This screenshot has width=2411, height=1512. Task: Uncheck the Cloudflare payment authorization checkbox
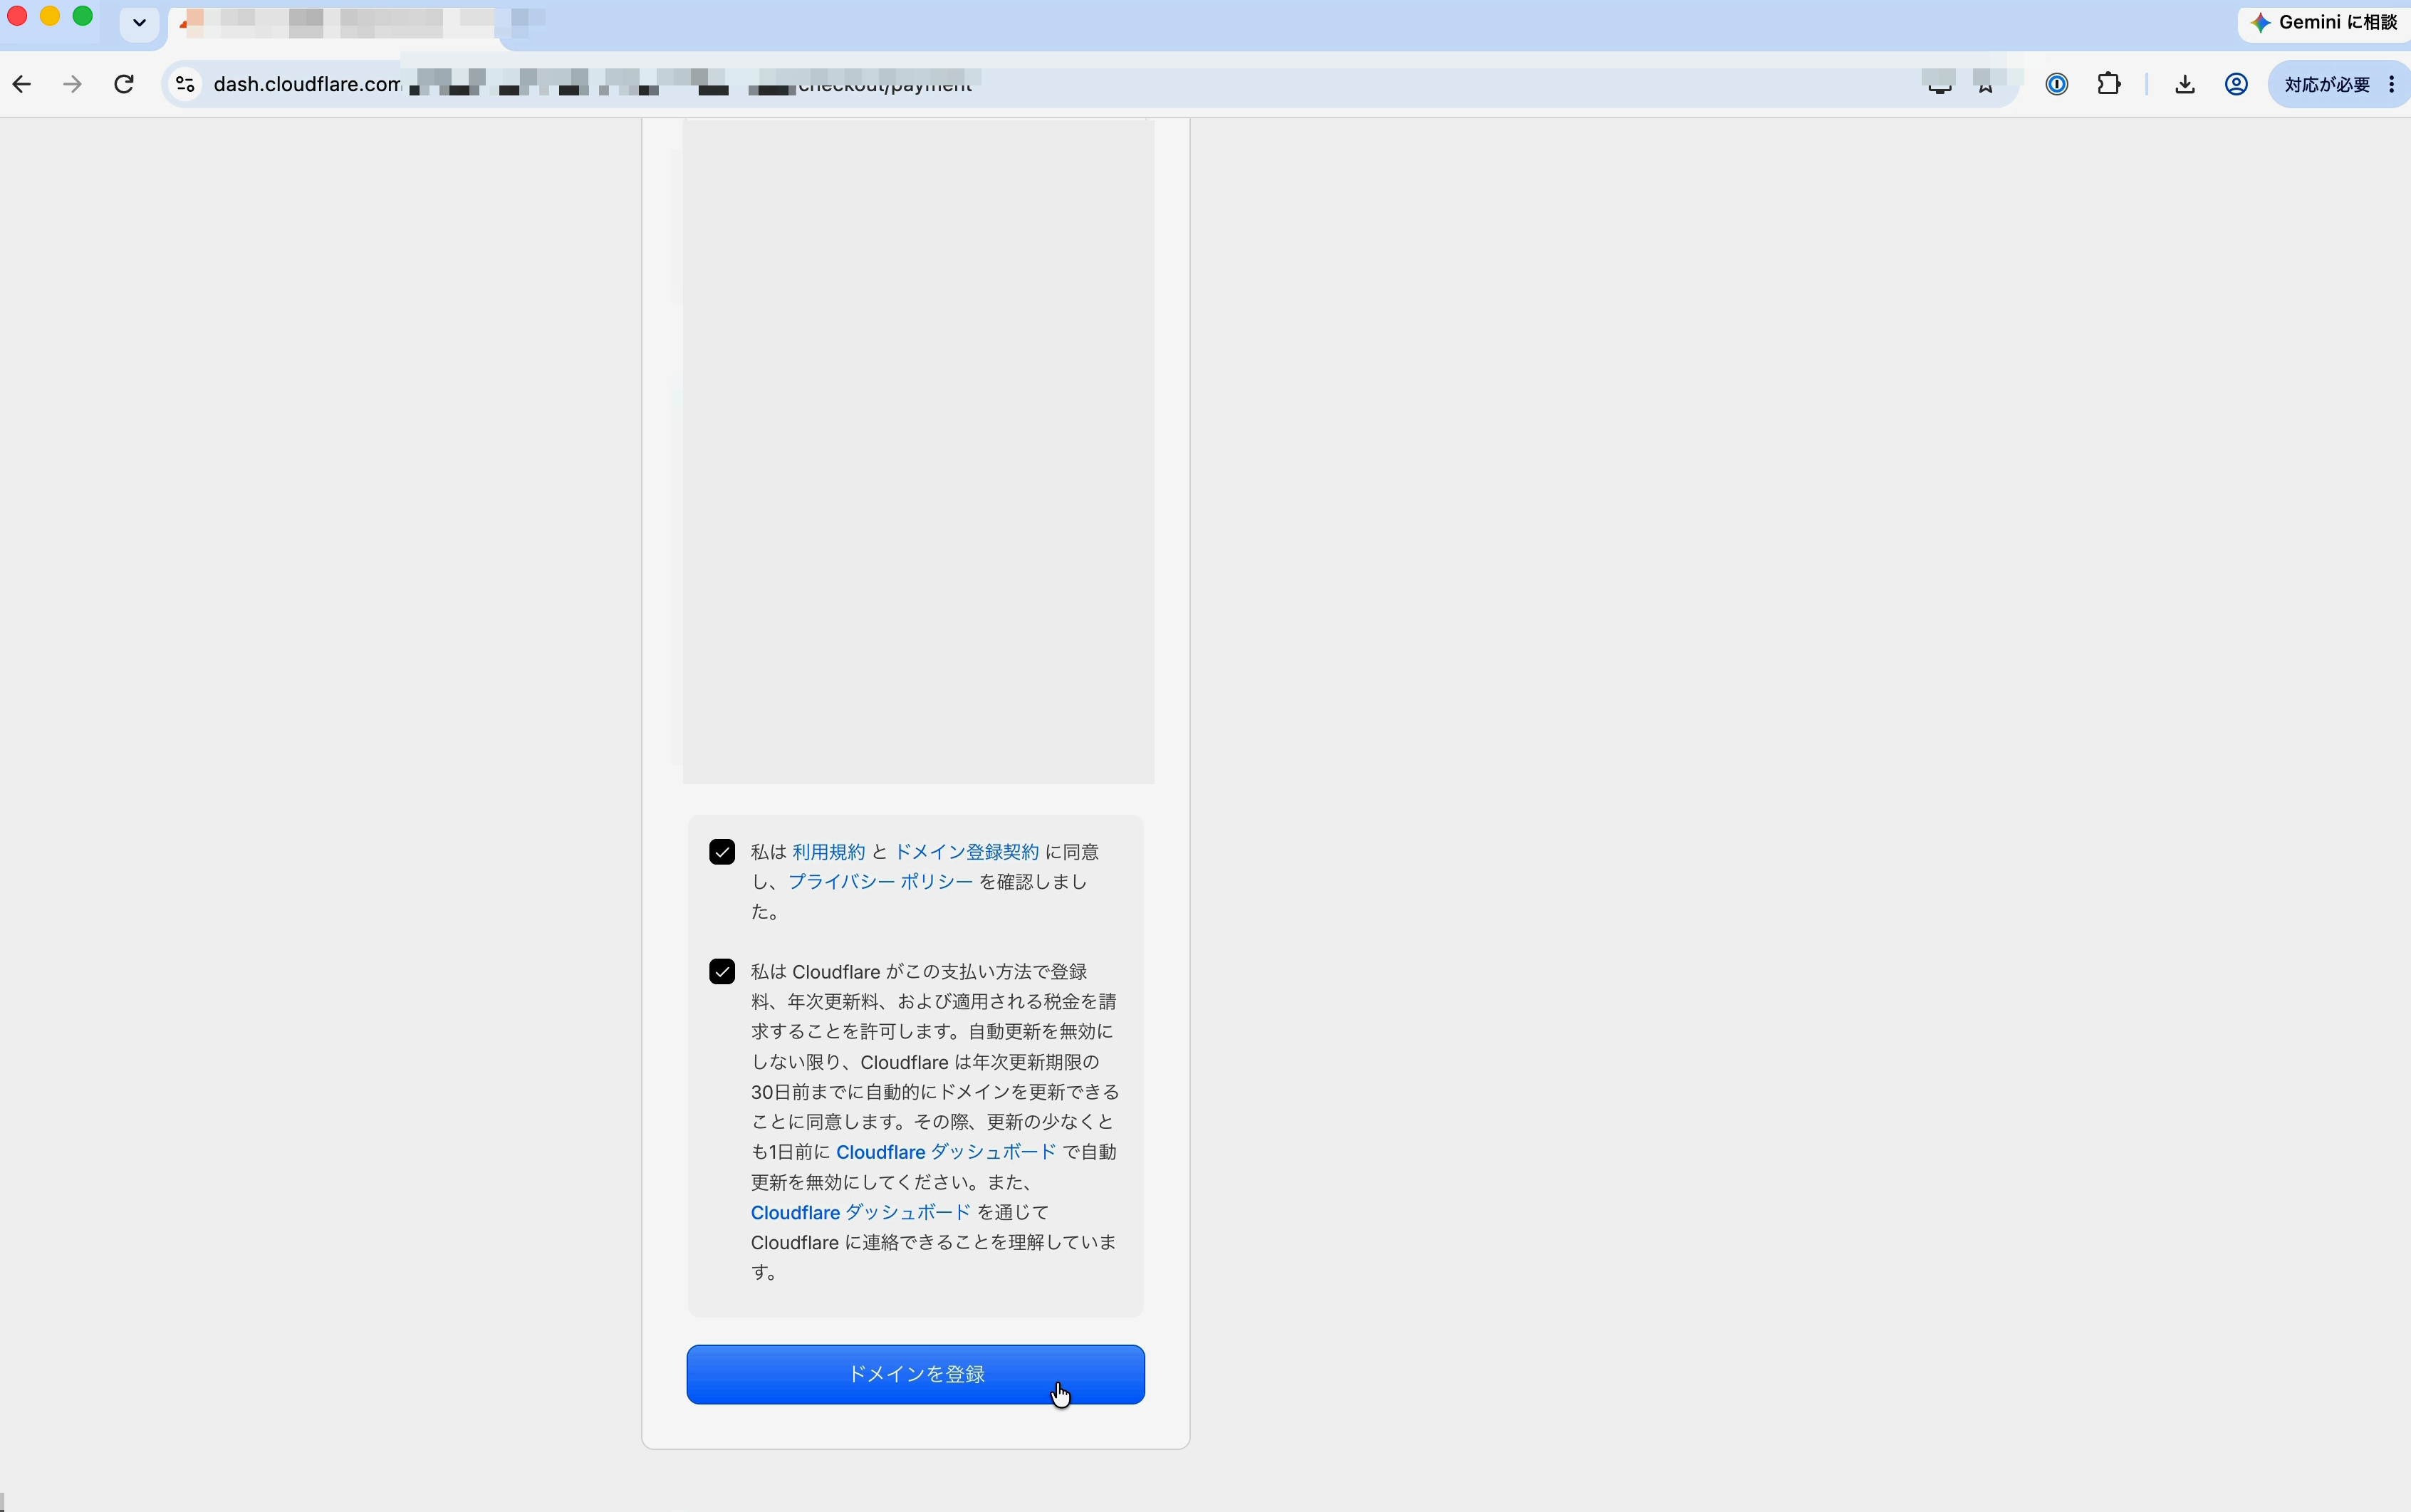(722, 972)
